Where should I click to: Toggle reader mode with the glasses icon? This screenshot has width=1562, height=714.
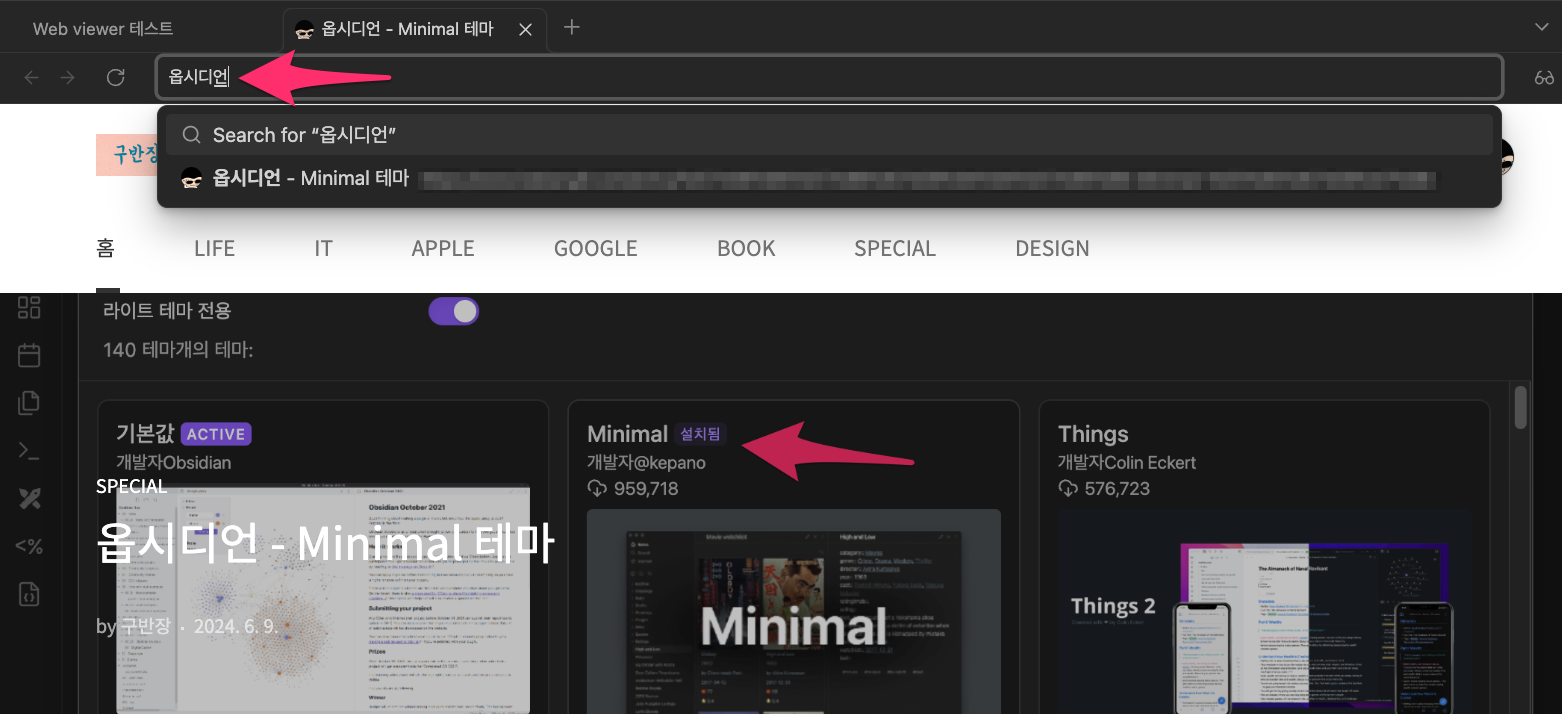point(1544,78)
